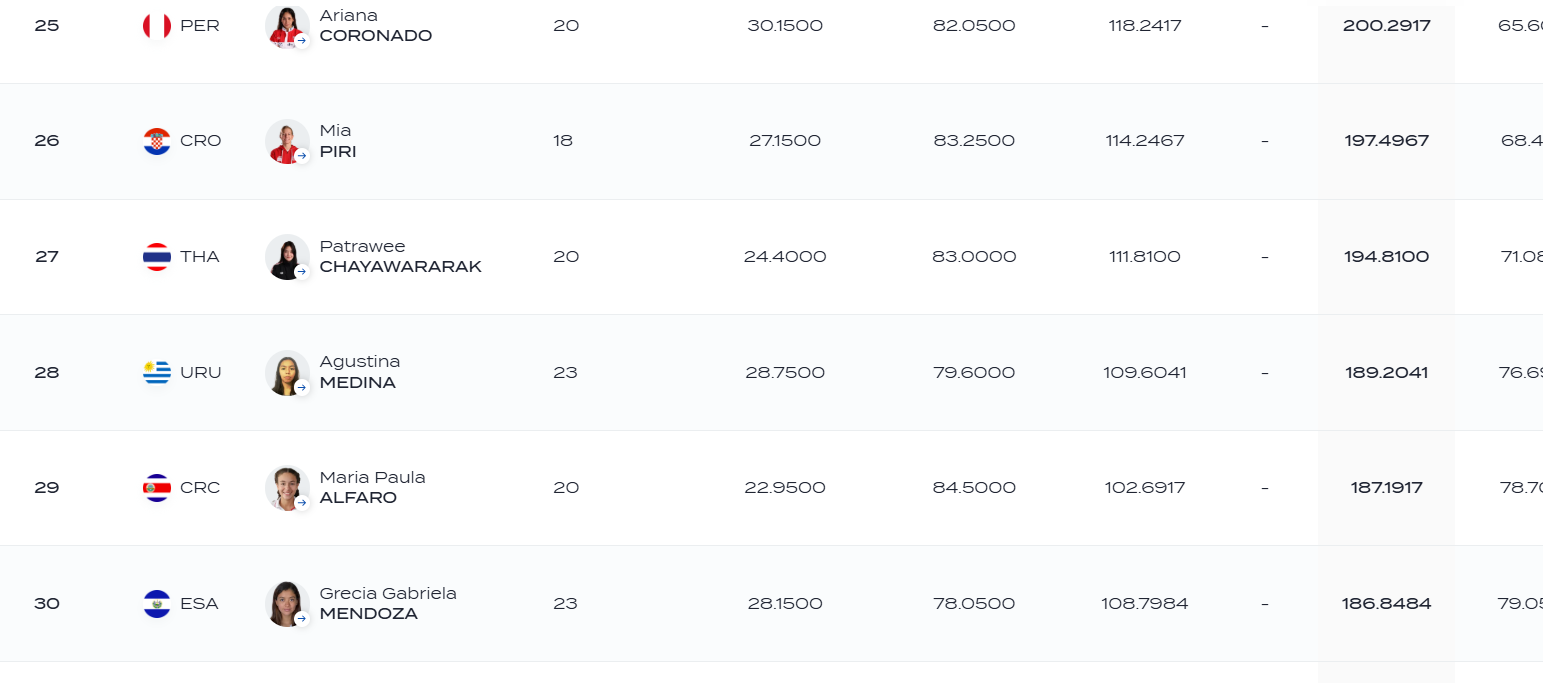Click the Thailand flag icon
The image size is (1543, 683).
[x=157, y=257]
